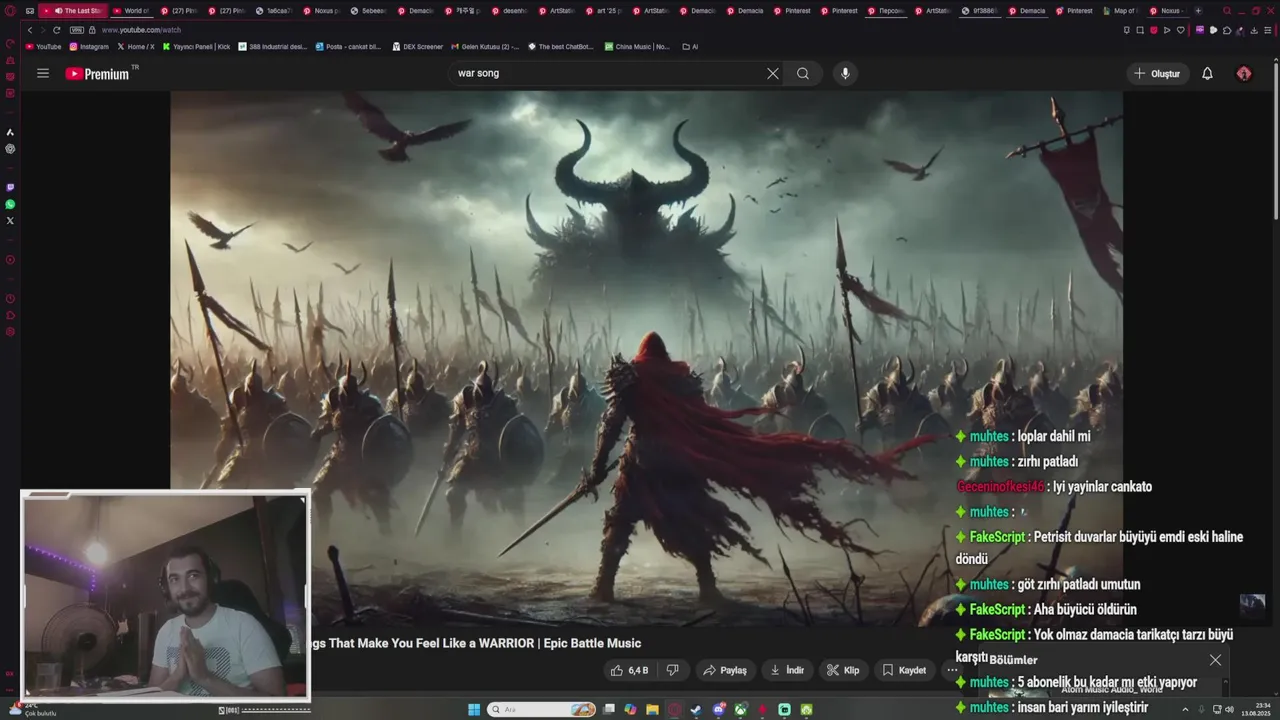This screenshot has height=720, width=1280.
Task: Open a new browser tab
Action: pos(1198,11)
